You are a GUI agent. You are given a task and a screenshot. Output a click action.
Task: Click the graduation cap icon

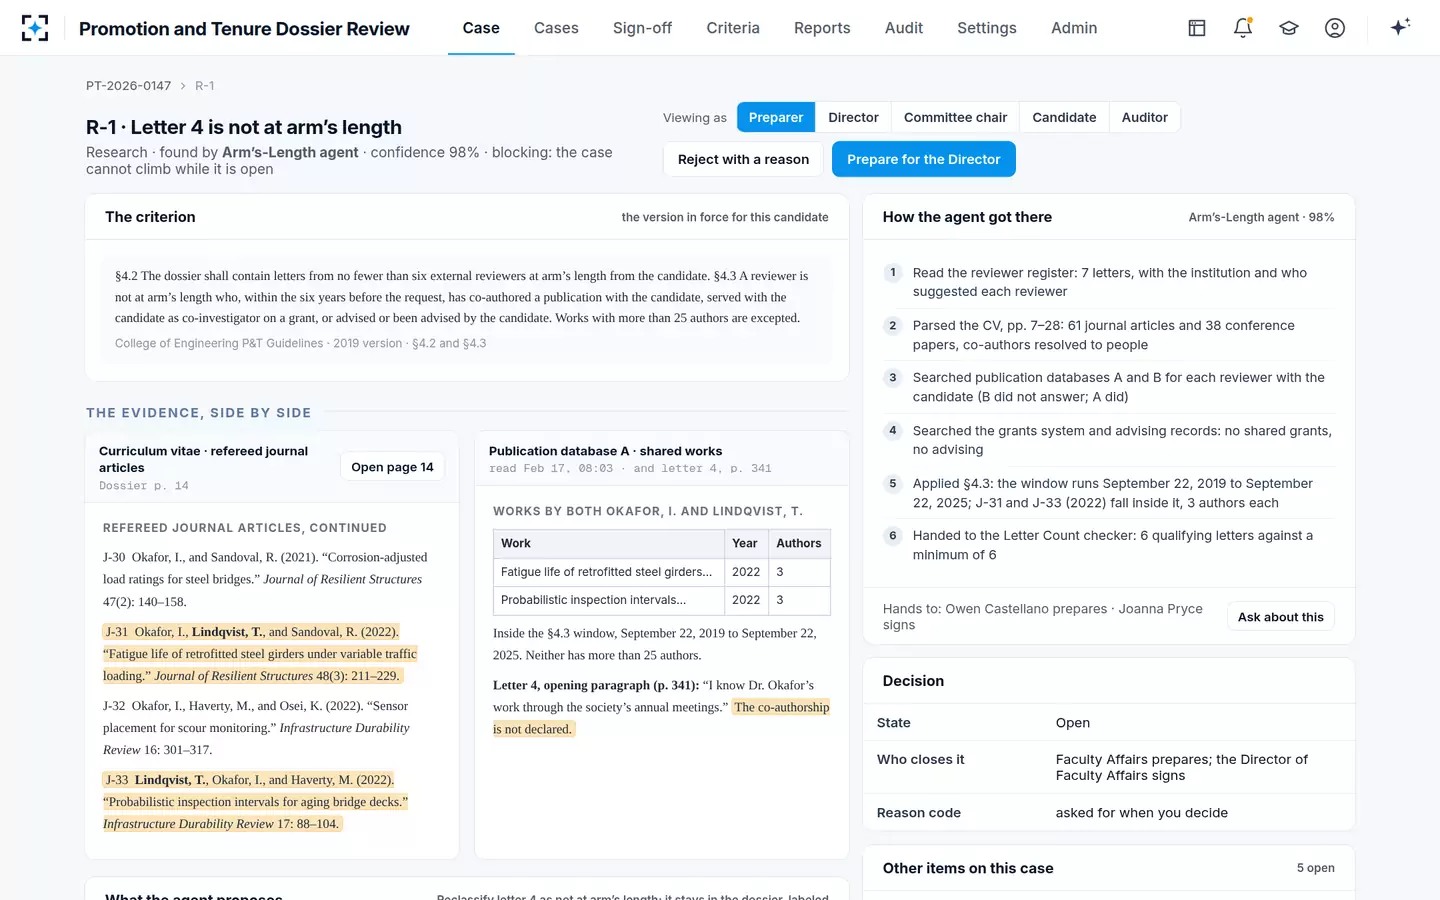1289,28
